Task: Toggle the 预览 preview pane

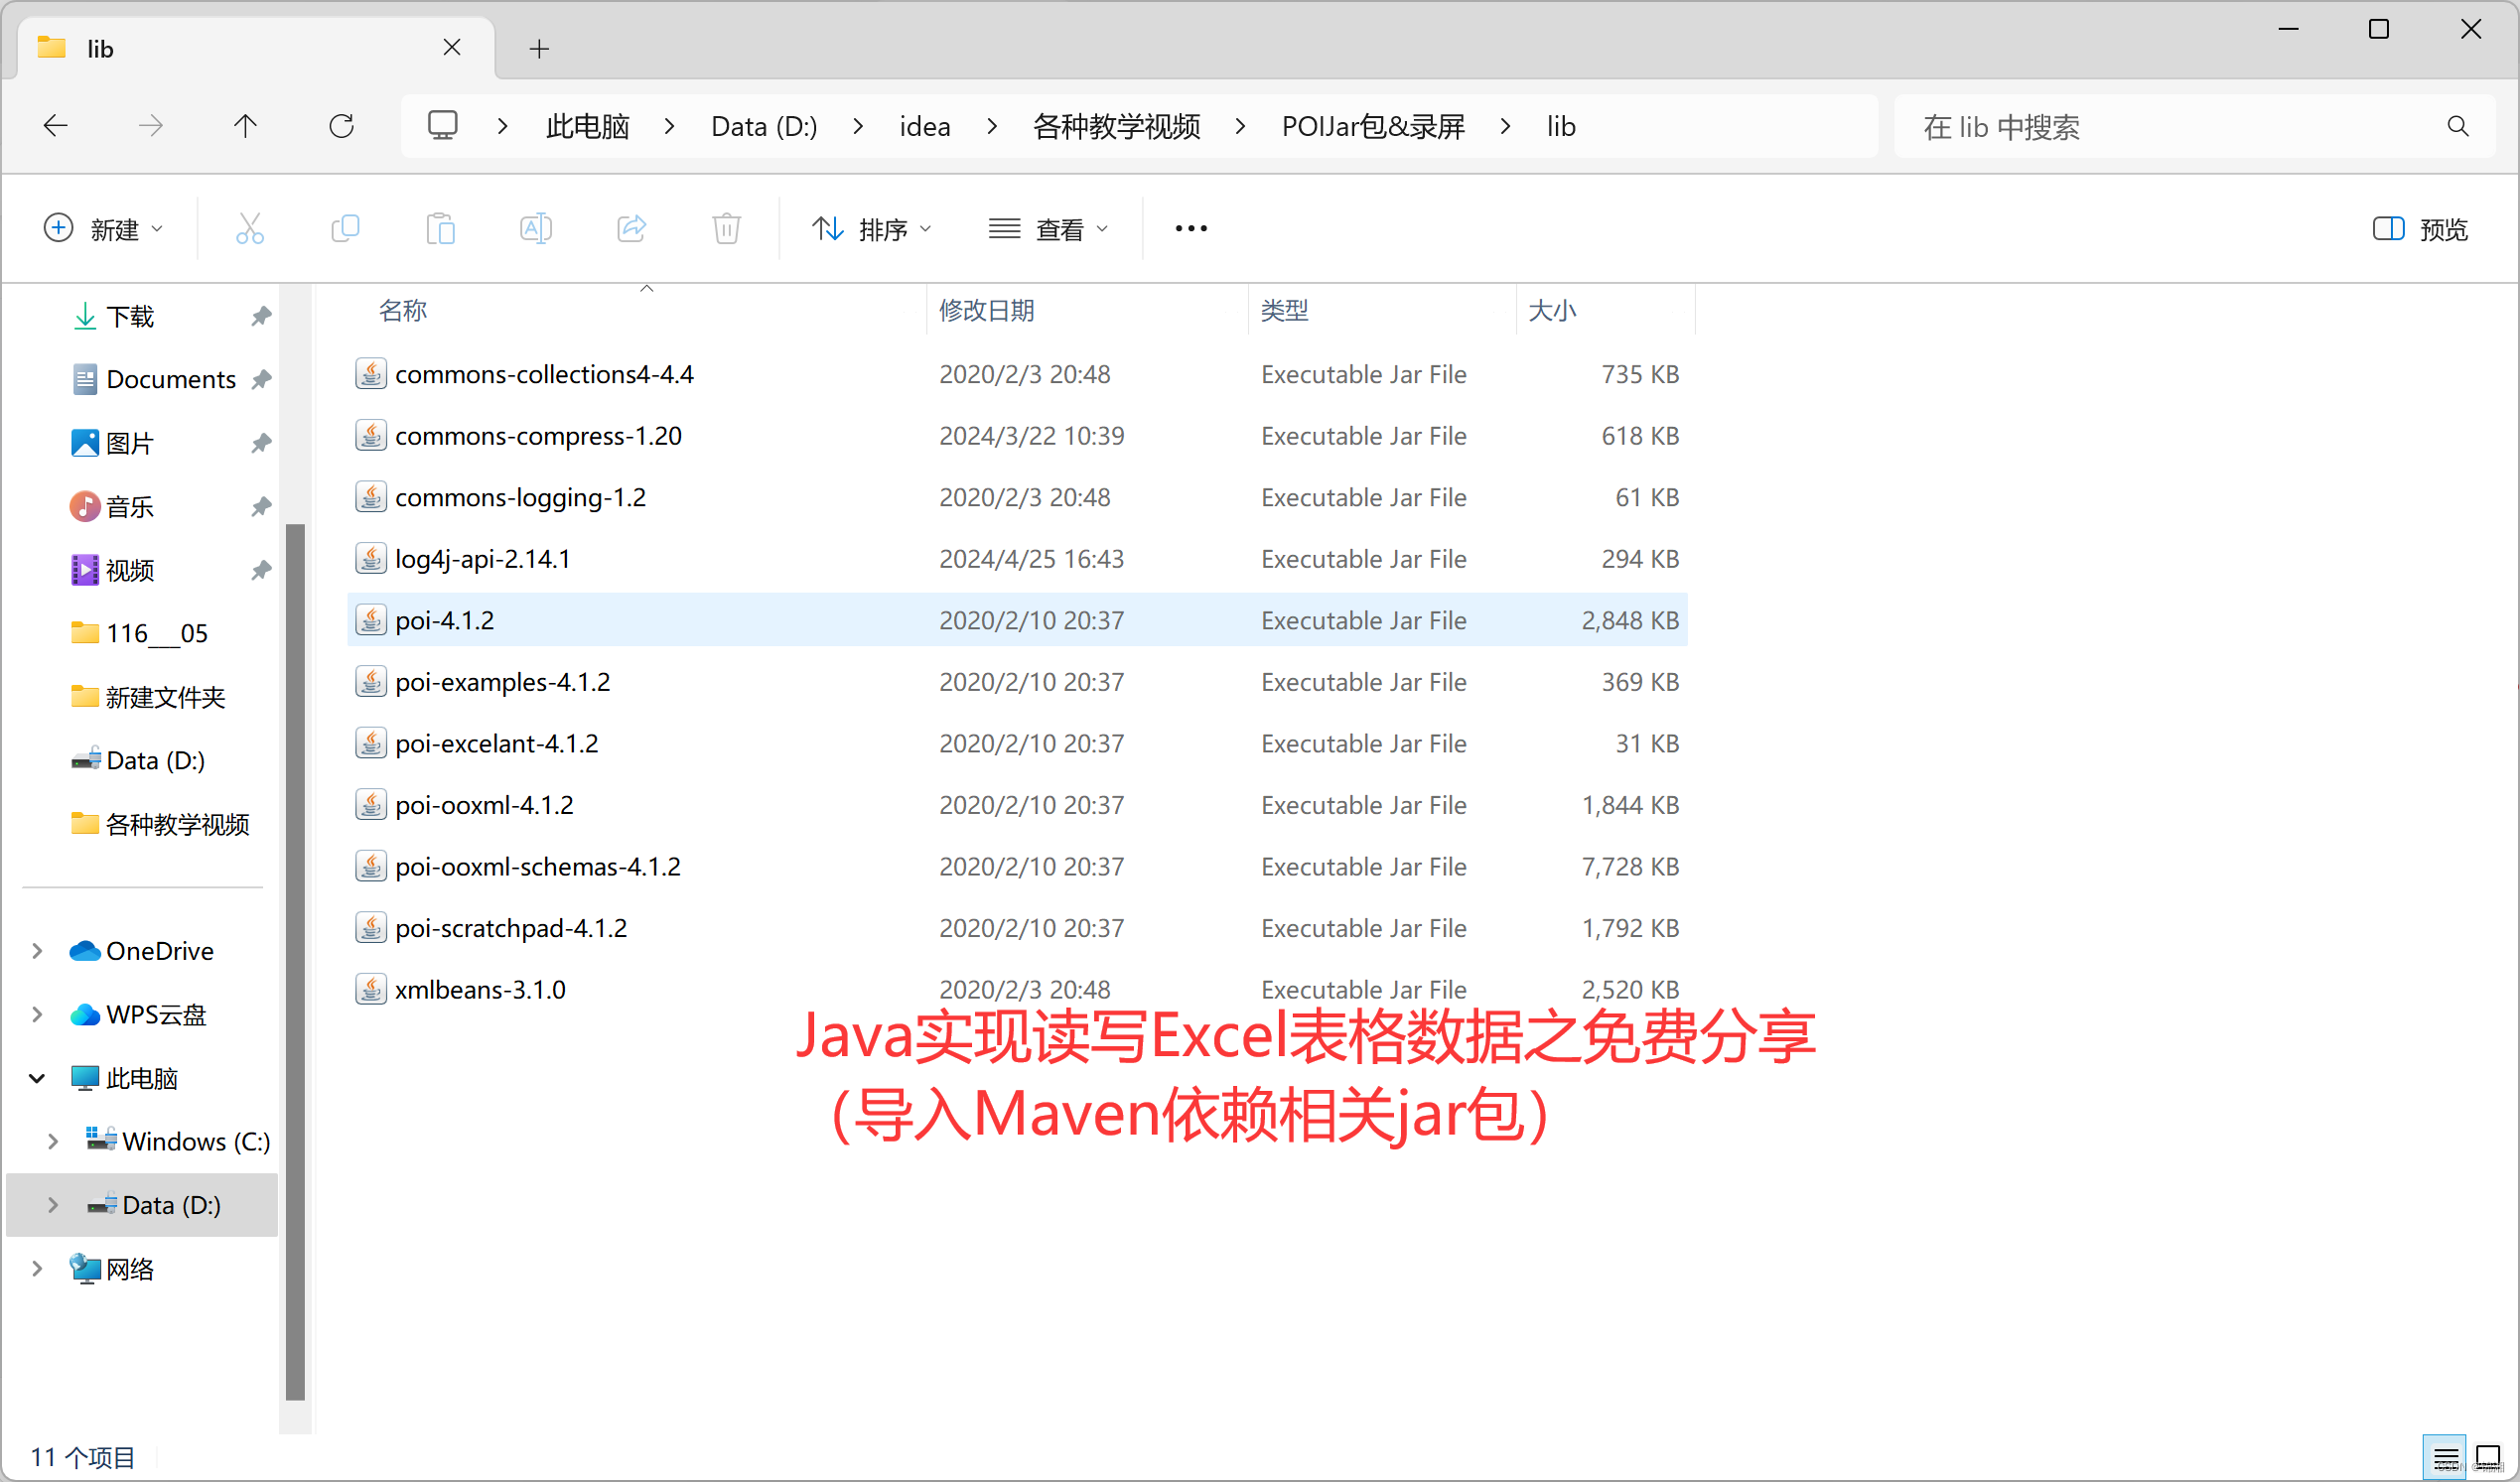Action: (2418, 228)
